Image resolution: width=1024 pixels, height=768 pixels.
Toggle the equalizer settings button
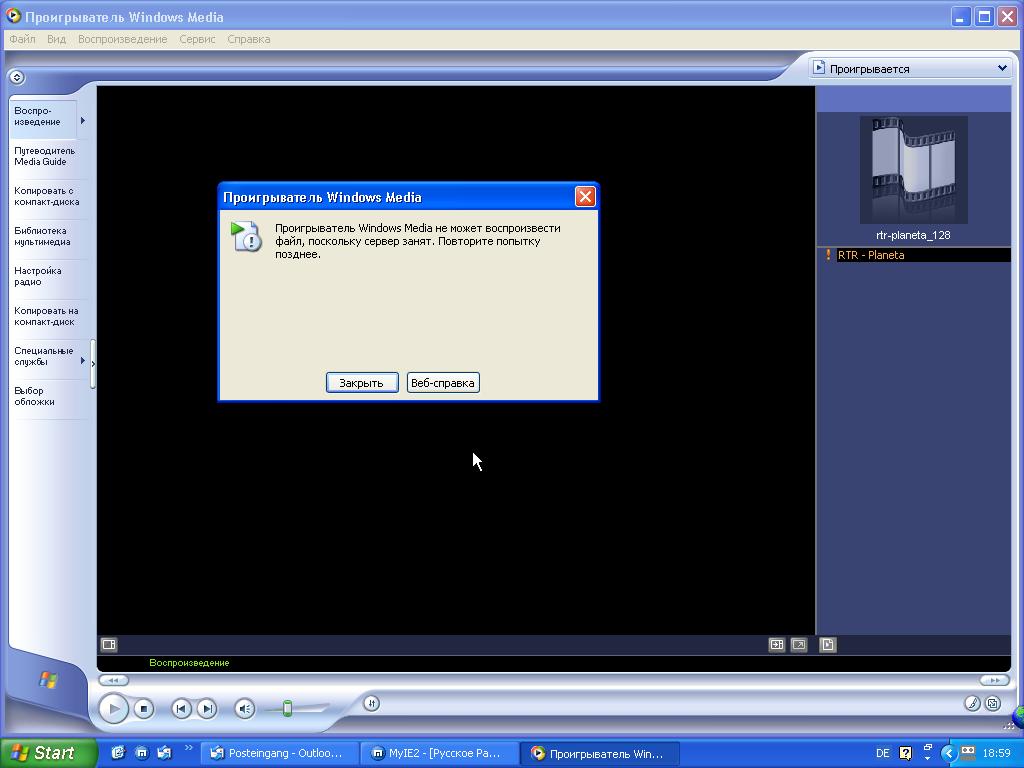tap(372, 703)
